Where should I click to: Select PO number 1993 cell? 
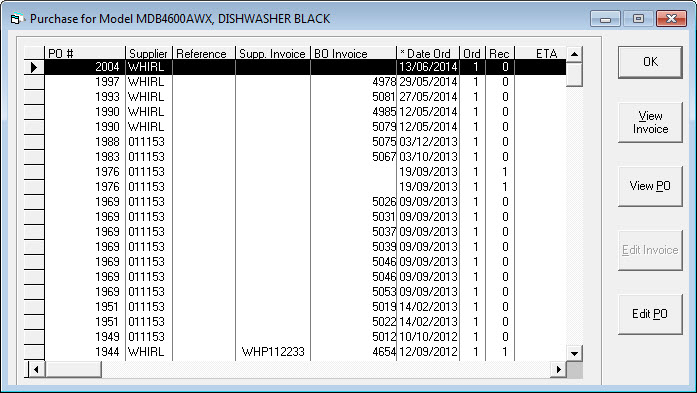tap(85, 97)
